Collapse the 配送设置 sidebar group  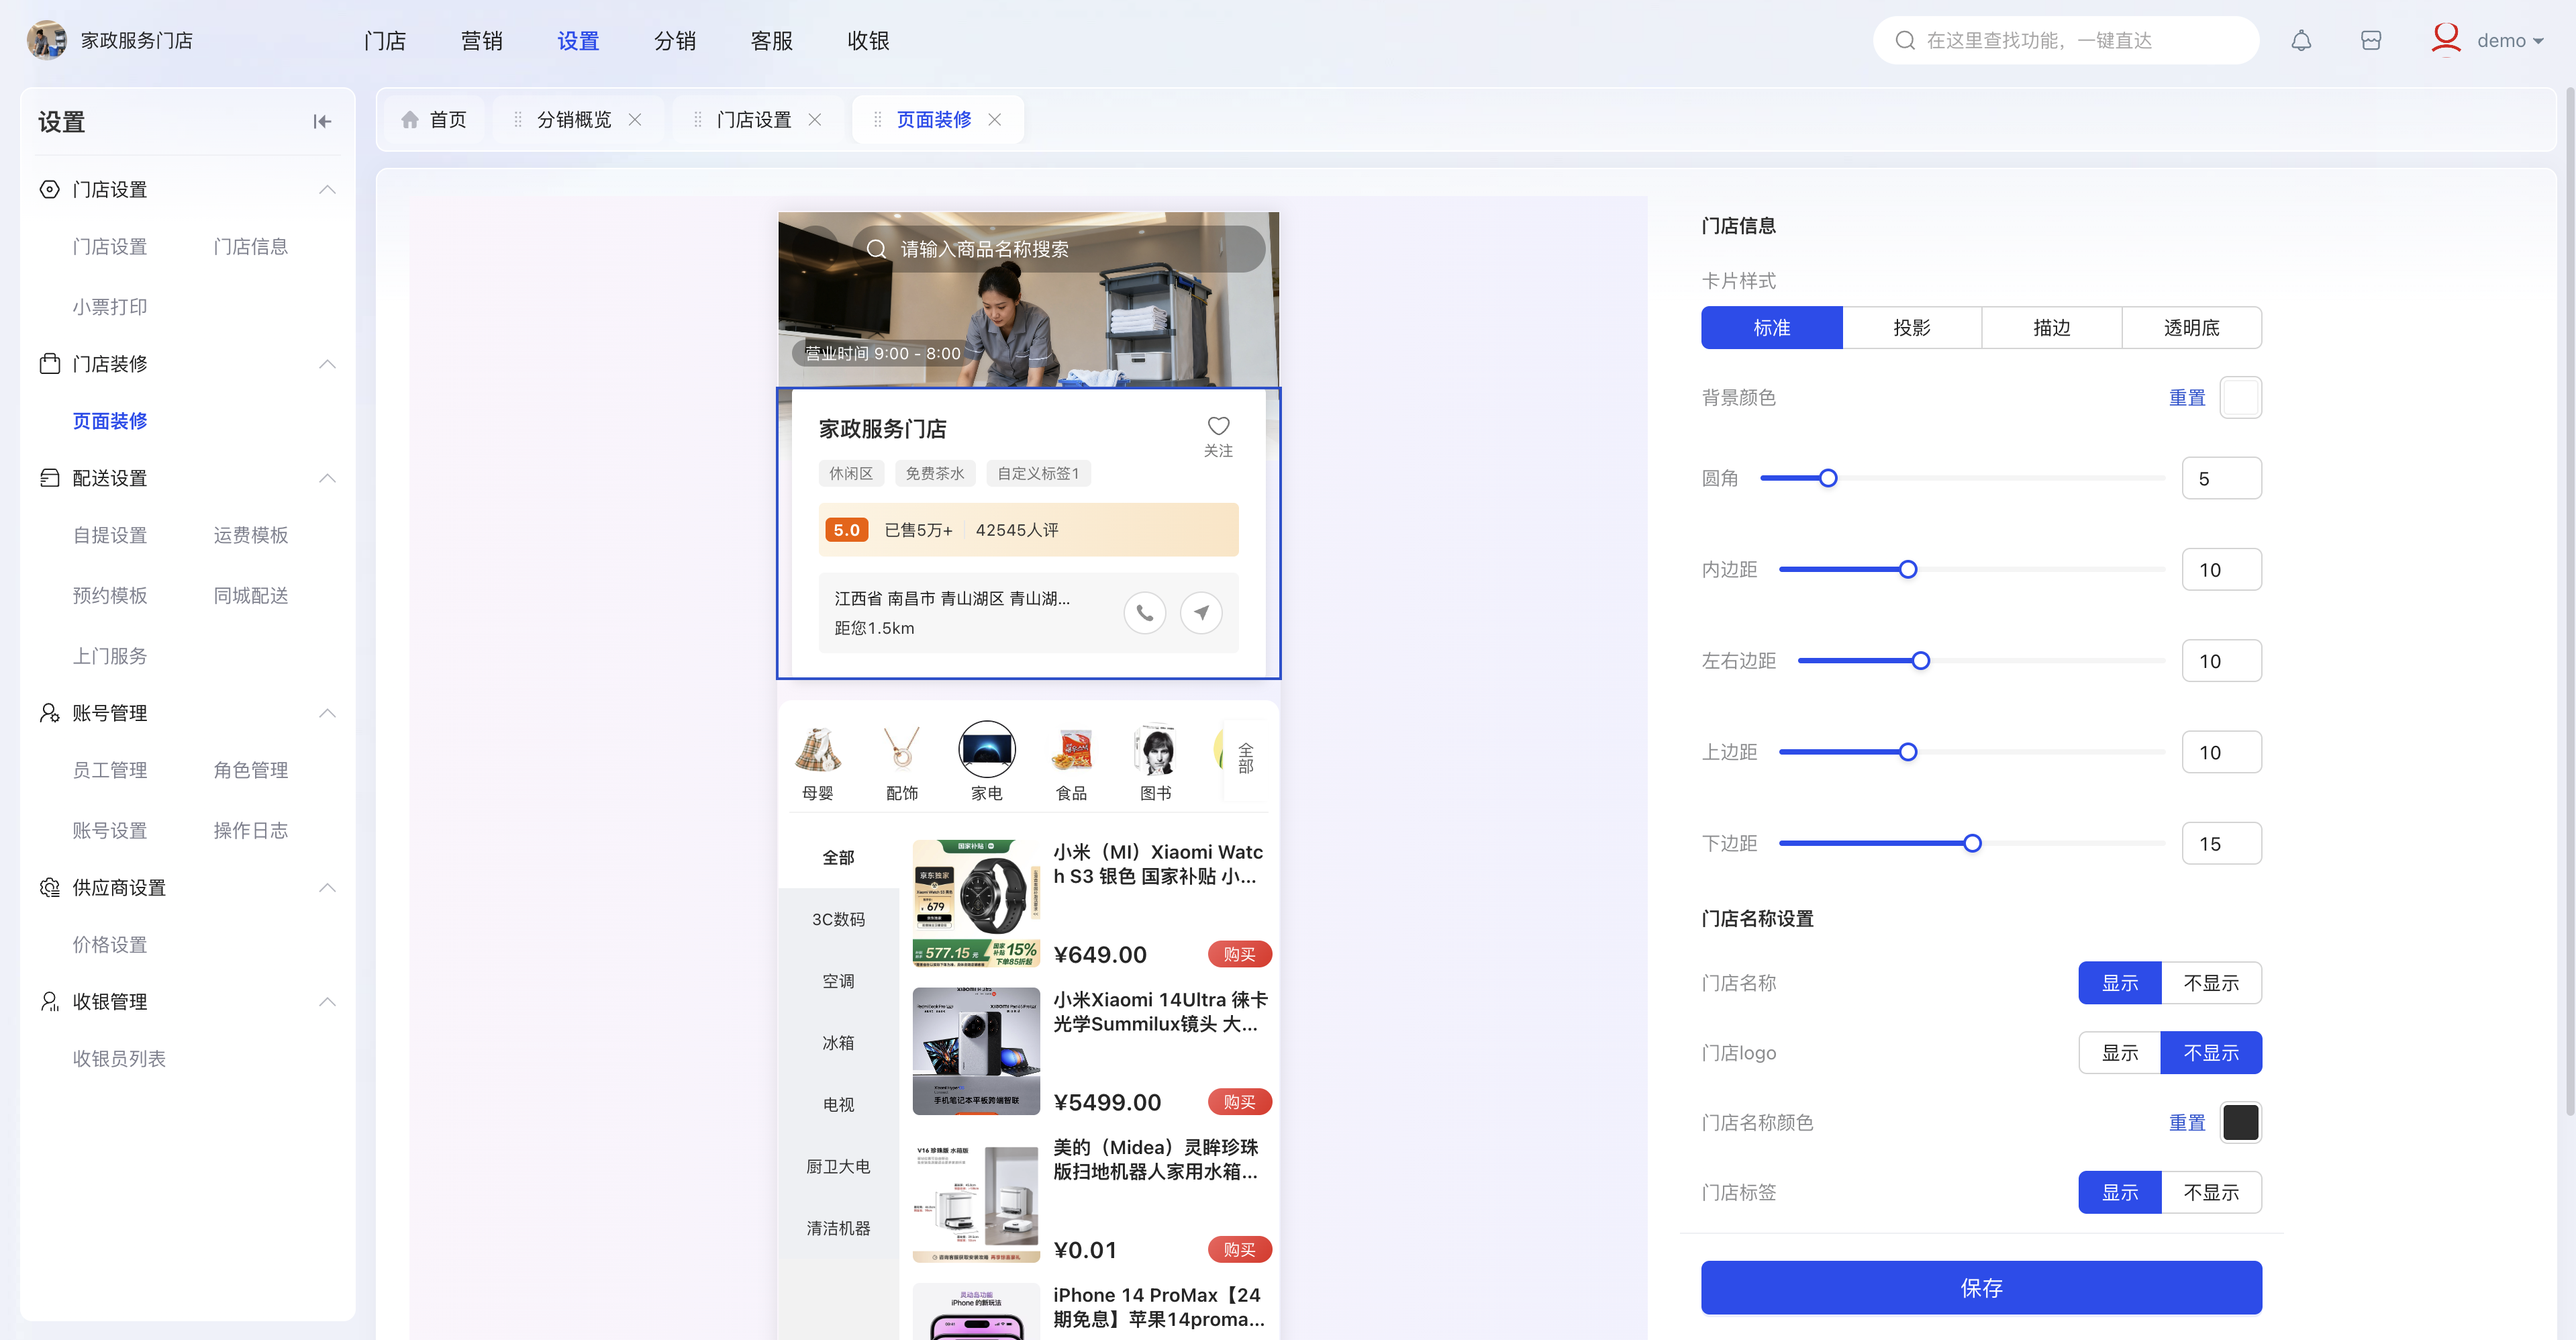click(327, 478)
